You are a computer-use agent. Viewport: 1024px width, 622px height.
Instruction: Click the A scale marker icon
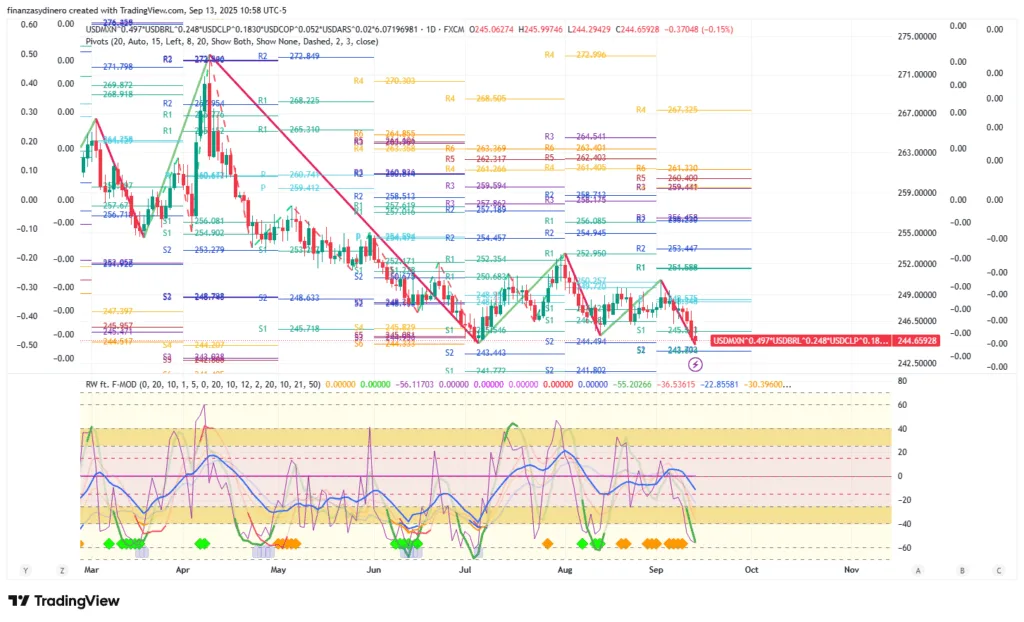pos(918,570)
